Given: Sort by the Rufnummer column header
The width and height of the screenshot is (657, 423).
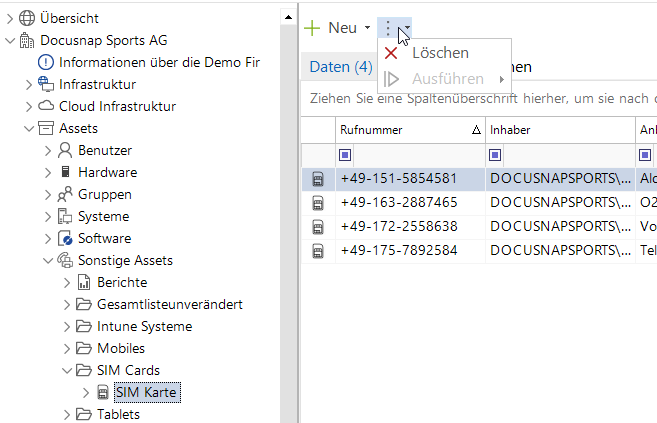Looking at the screenshot, I should (x=400, y=130).
